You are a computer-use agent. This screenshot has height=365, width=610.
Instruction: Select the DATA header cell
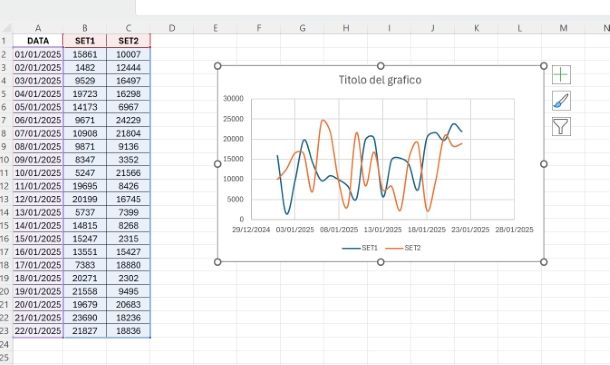click(x=38, y=41)
